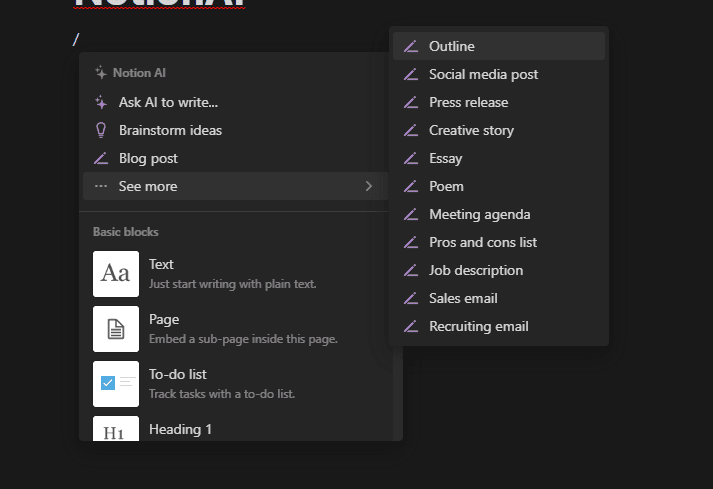Click the pencil icon beside Social media post
The height and width of the screenshot is (489, 713).
[411, 75]
